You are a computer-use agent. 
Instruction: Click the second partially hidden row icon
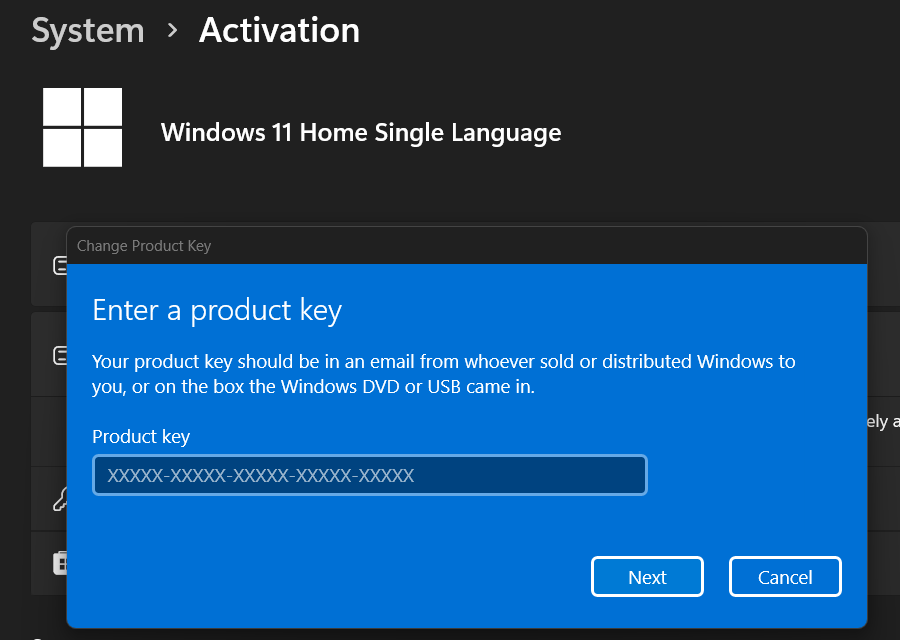pos(60,356)
